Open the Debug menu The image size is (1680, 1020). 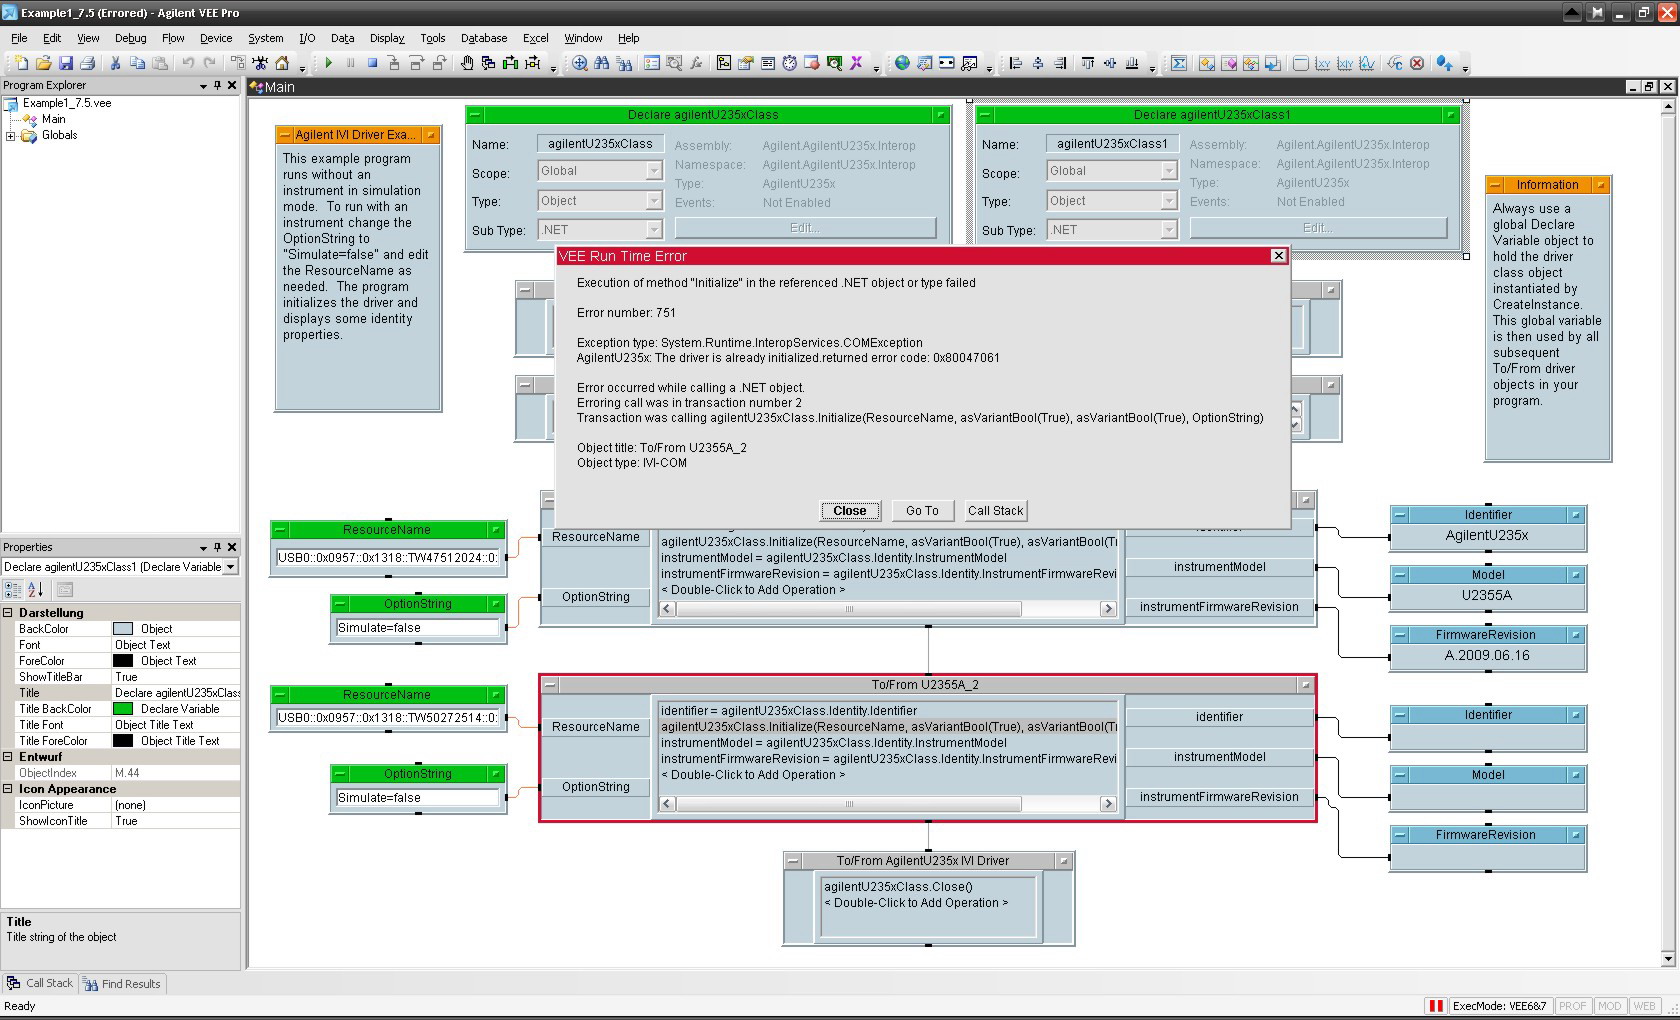click(x=130, y=38)
